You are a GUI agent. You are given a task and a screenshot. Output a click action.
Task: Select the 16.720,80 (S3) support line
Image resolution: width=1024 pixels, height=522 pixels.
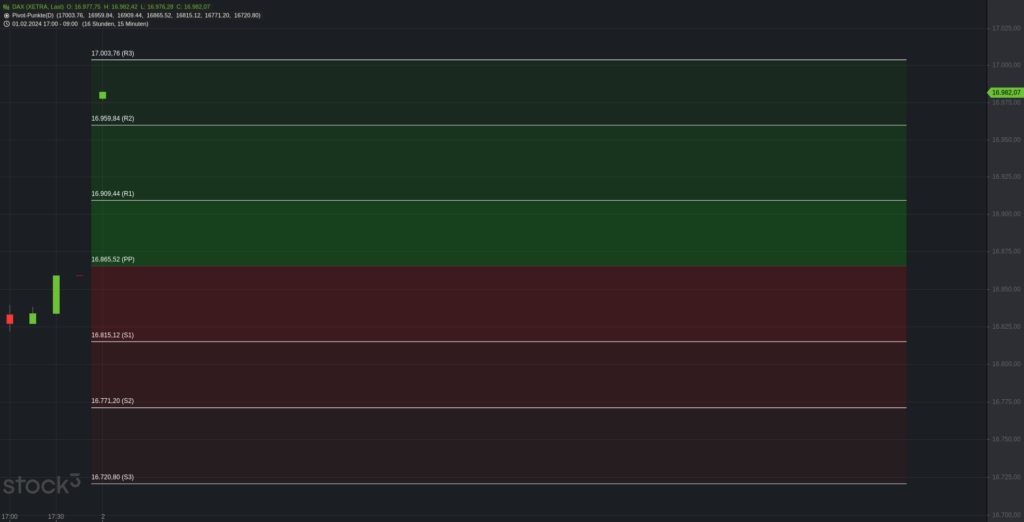click(498, 483)
